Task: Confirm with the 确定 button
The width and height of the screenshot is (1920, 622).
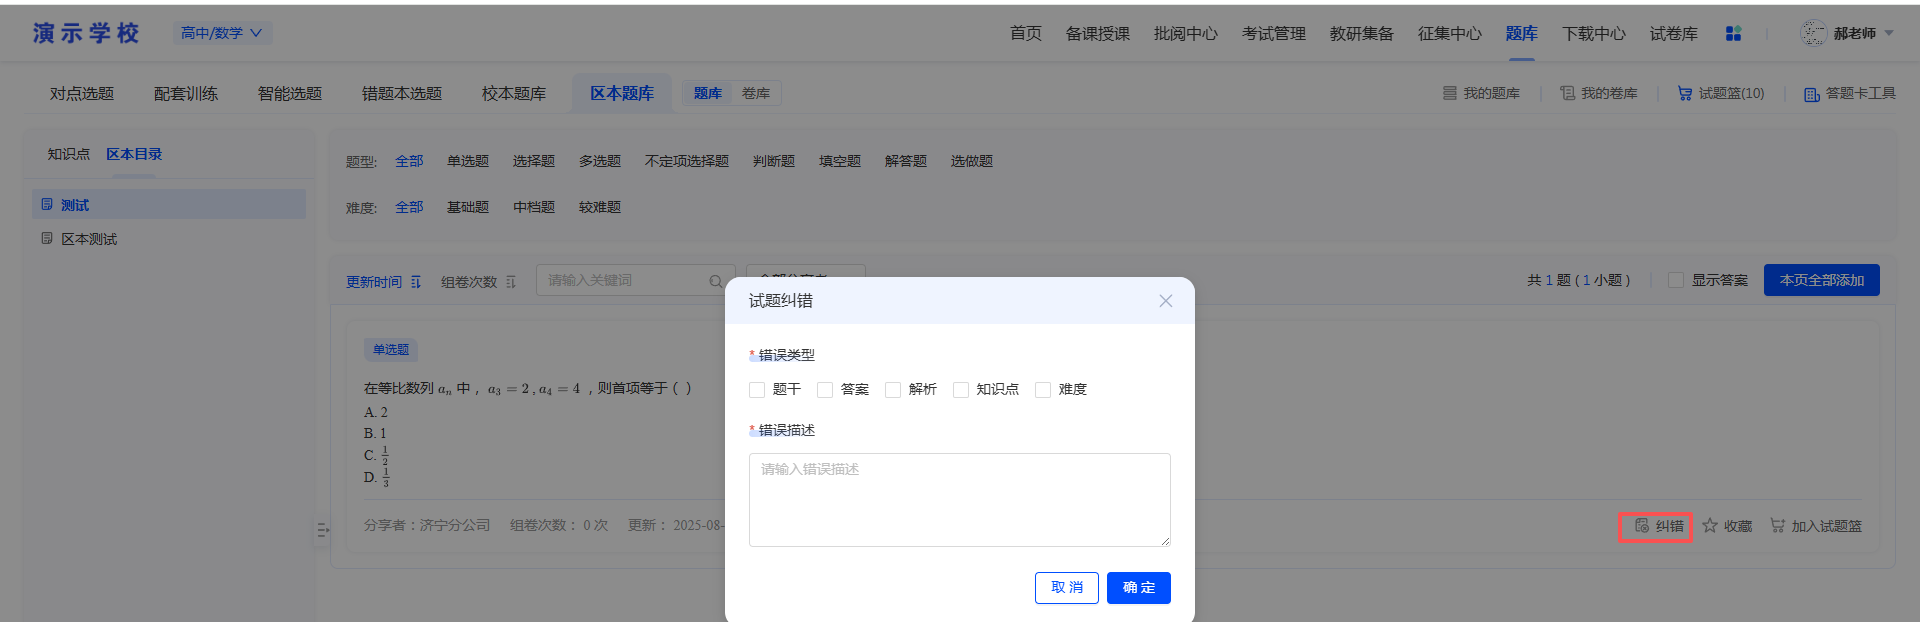Action: click(1139, 588)
